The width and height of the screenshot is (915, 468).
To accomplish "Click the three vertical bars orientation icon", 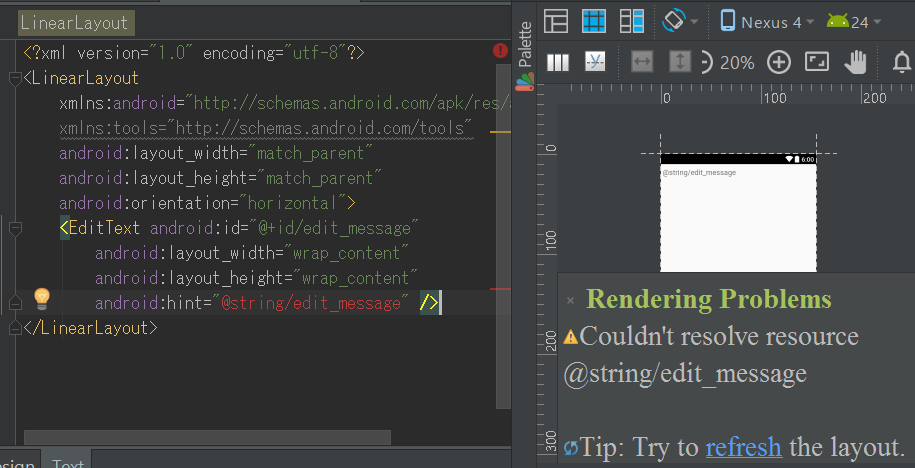I will click(557, 62).
